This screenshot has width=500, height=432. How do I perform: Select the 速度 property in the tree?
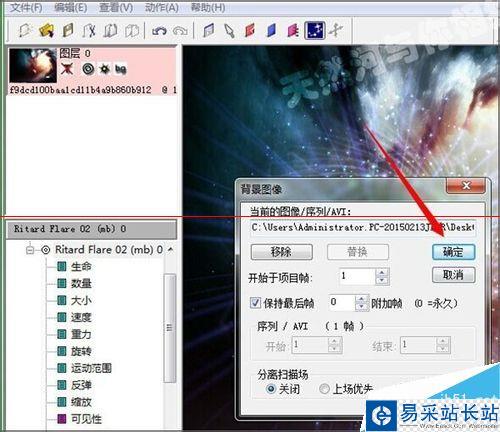pyautogui.click(x=81, y=317)
